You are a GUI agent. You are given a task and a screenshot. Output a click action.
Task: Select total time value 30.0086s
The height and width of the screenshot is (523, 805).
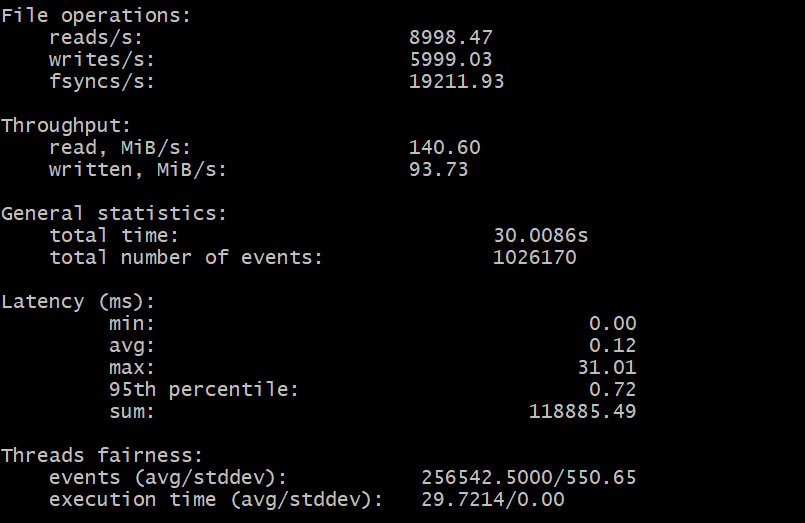[x=541, y=236]
